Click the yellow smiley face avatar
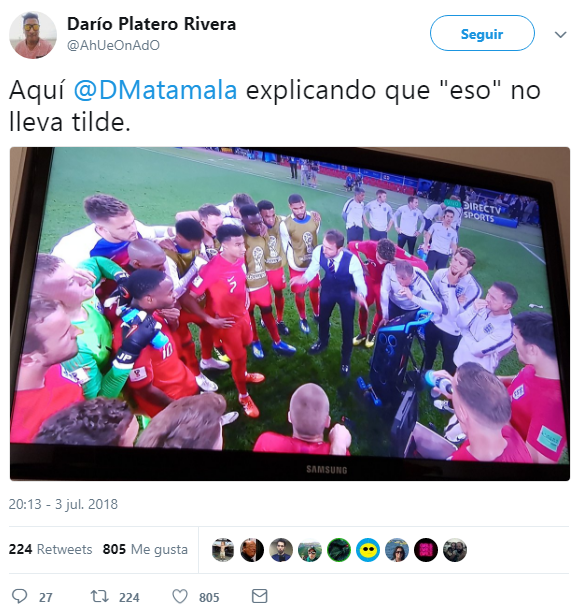 pyautogui.click(x=368, y=550)
